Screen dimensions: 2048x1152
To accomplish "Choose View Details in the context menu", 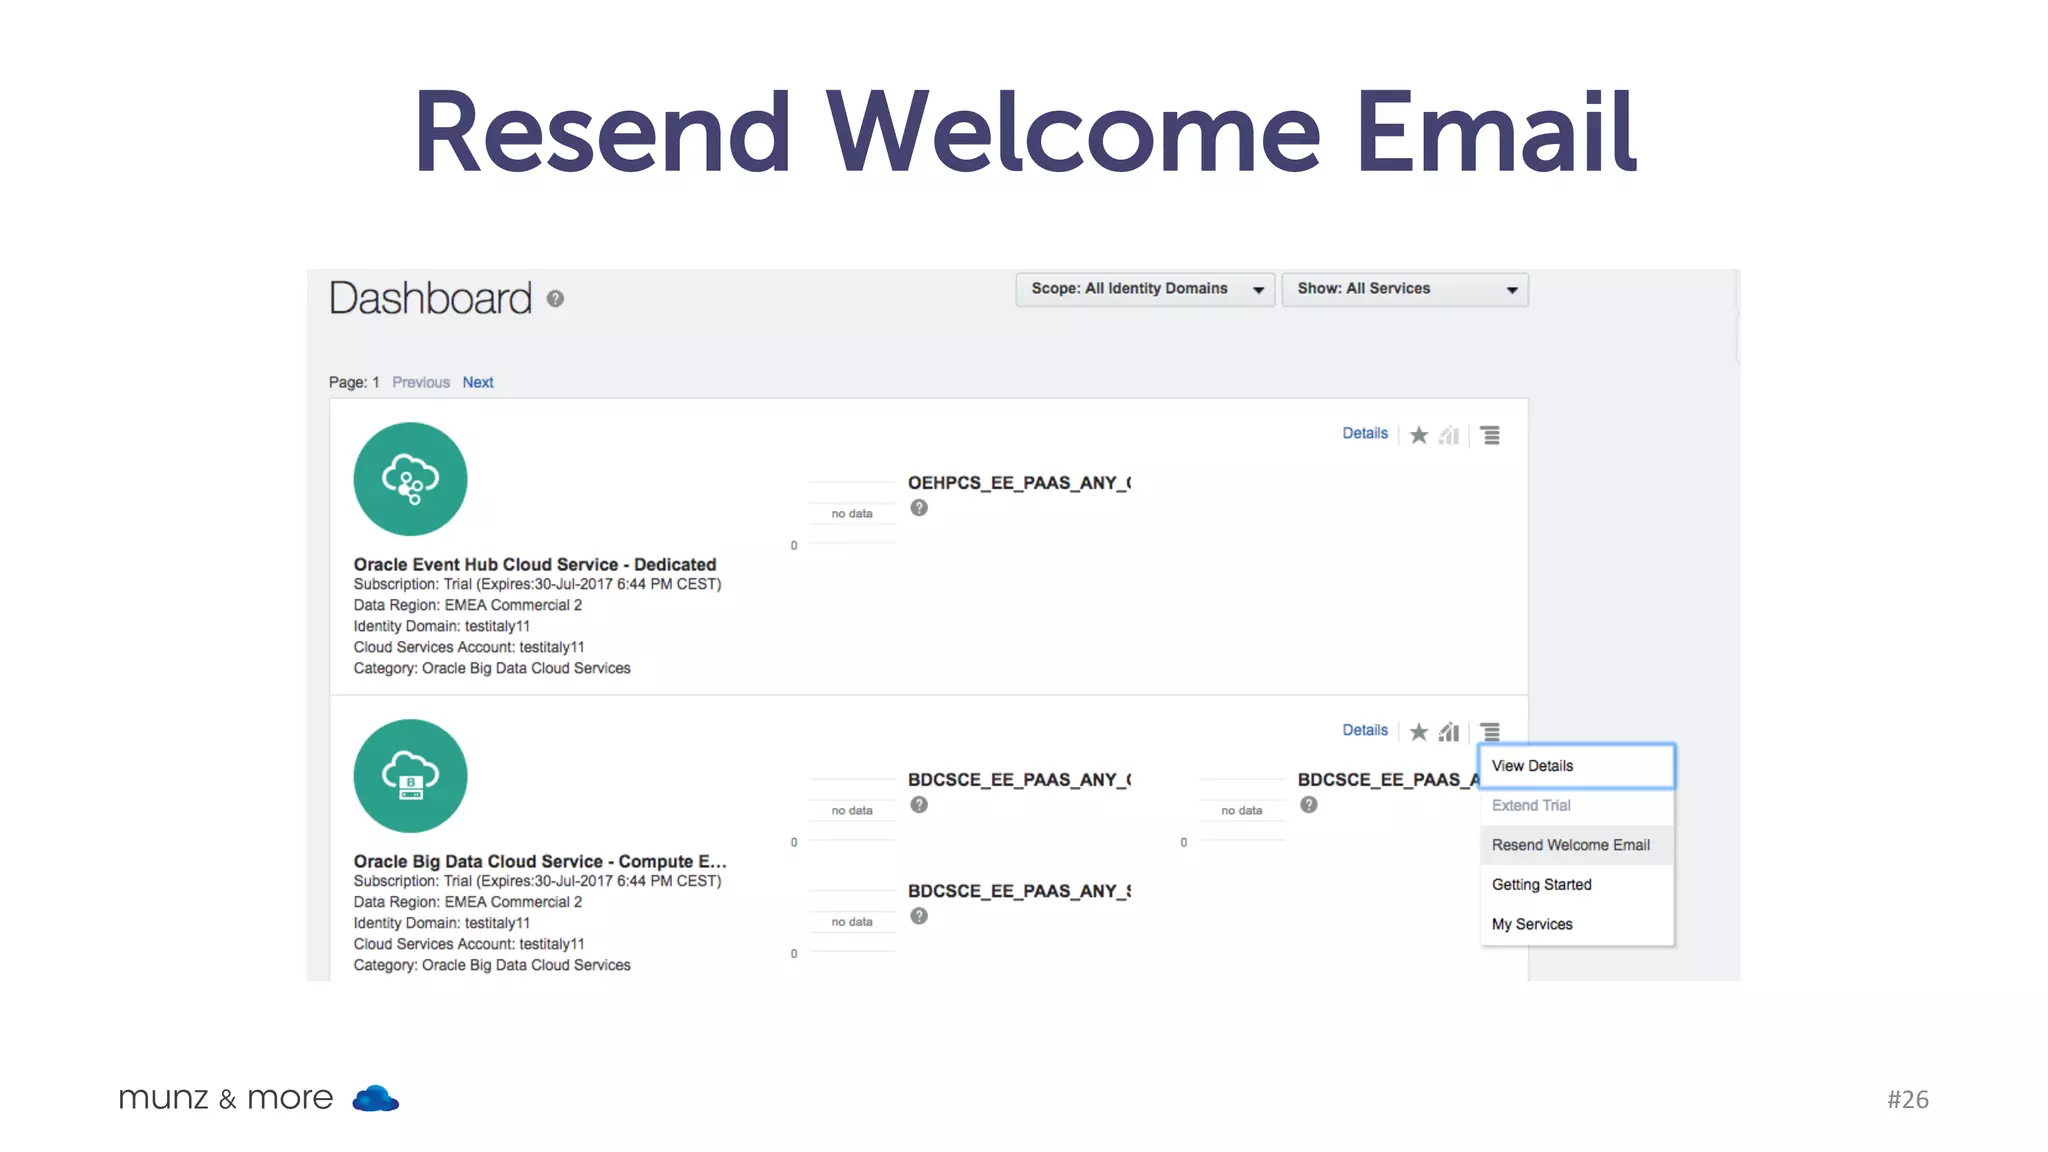I will (x=1532, y=766).
